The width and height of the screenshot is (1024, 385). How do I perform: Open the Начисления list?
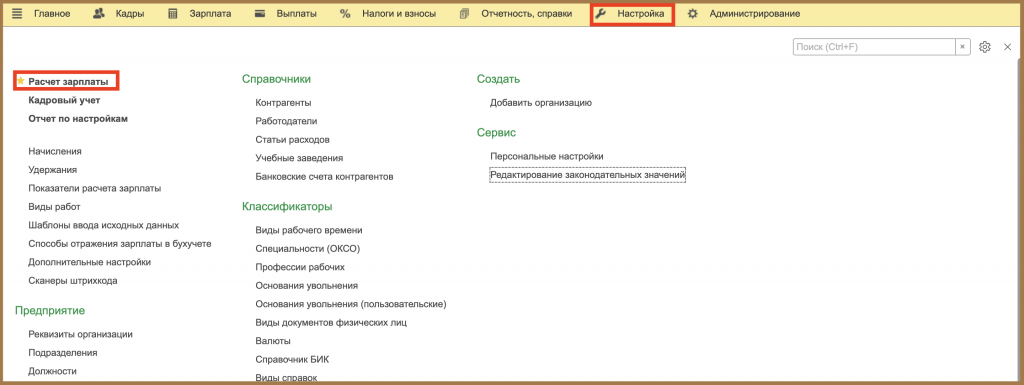(x=55, y=151)
